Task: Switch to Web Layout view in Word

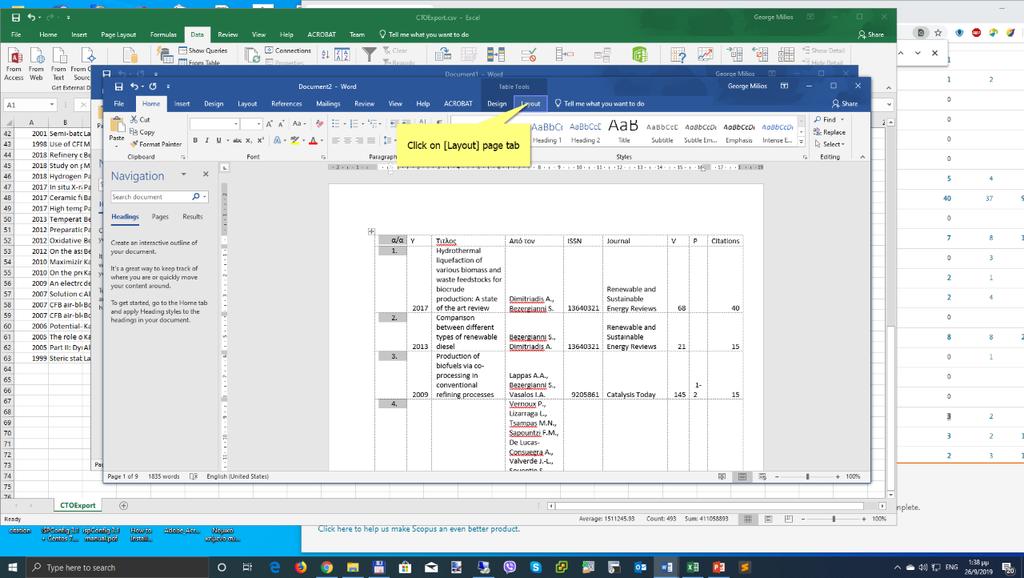Action: click(762, 477)
